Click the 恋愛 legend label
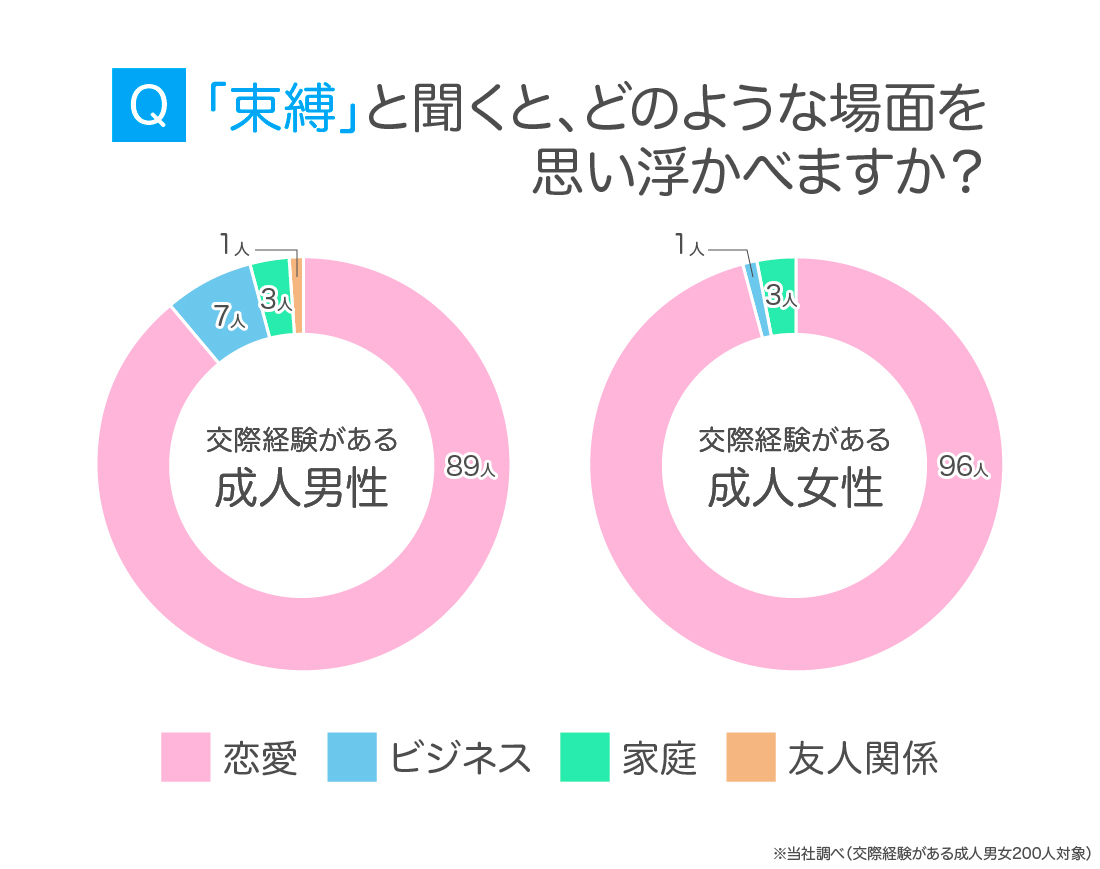 coord(260,758)
